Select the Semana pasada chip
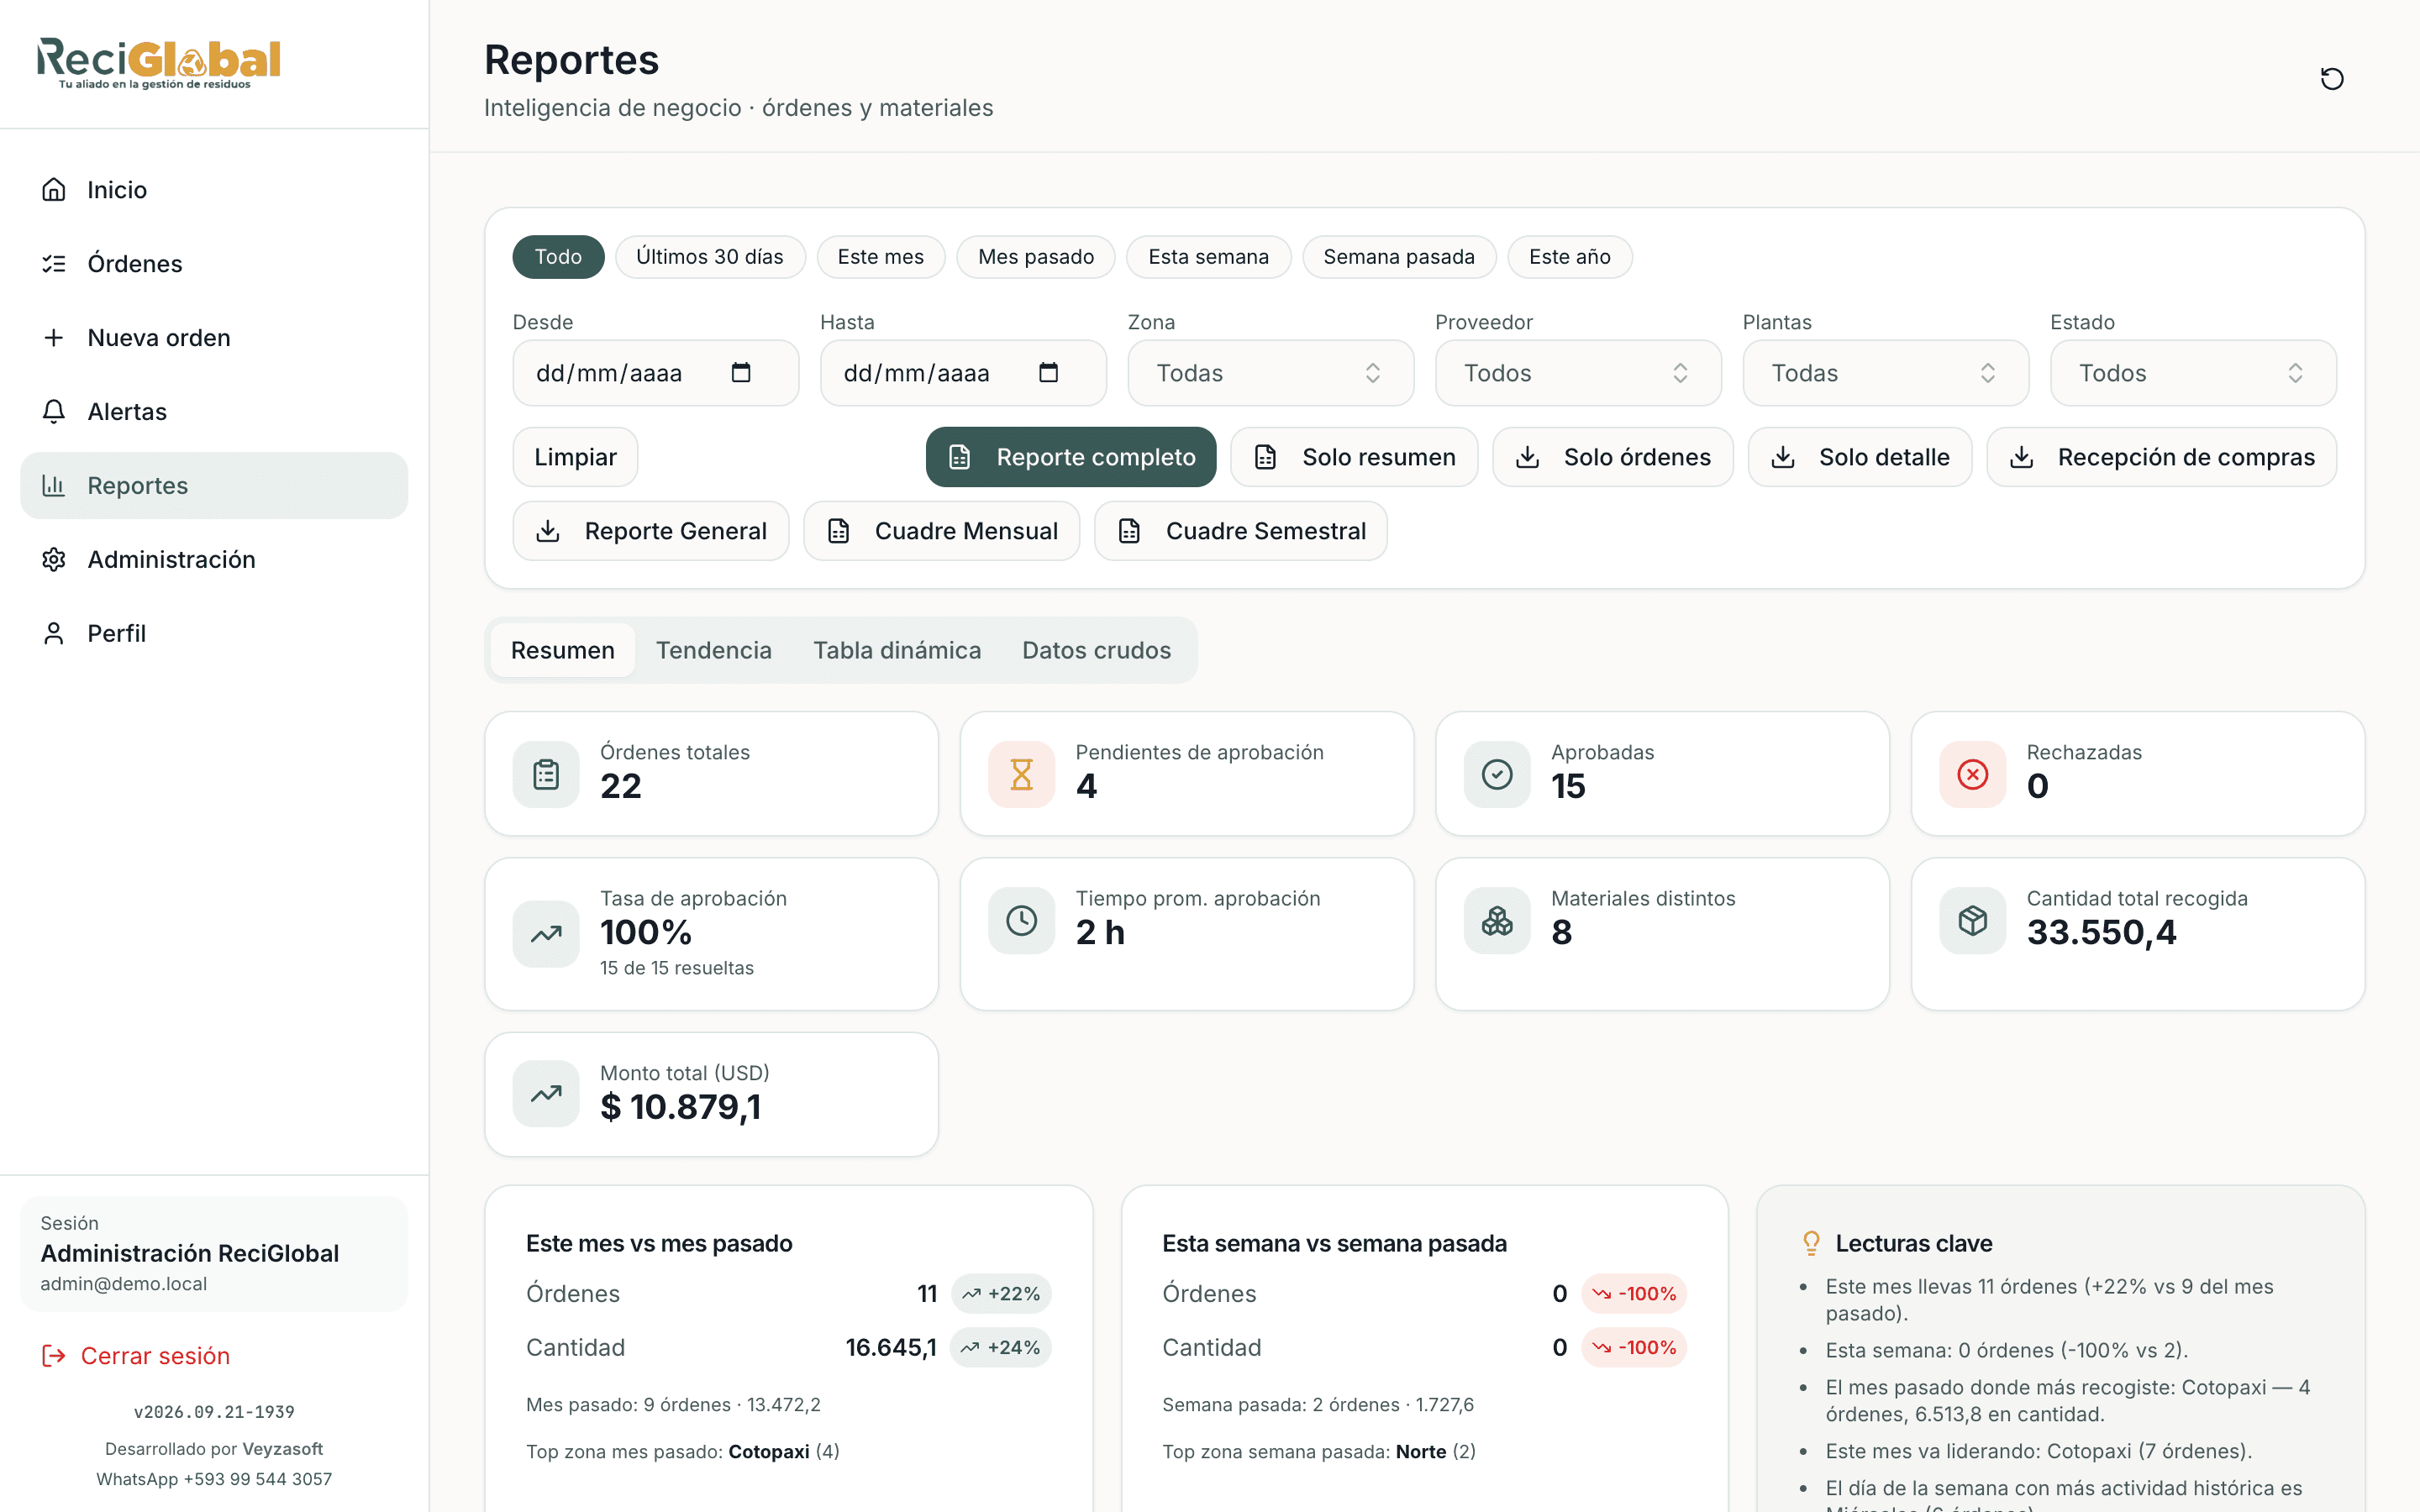This screenshot has height=1512, width=2420. coord(1399,257)
